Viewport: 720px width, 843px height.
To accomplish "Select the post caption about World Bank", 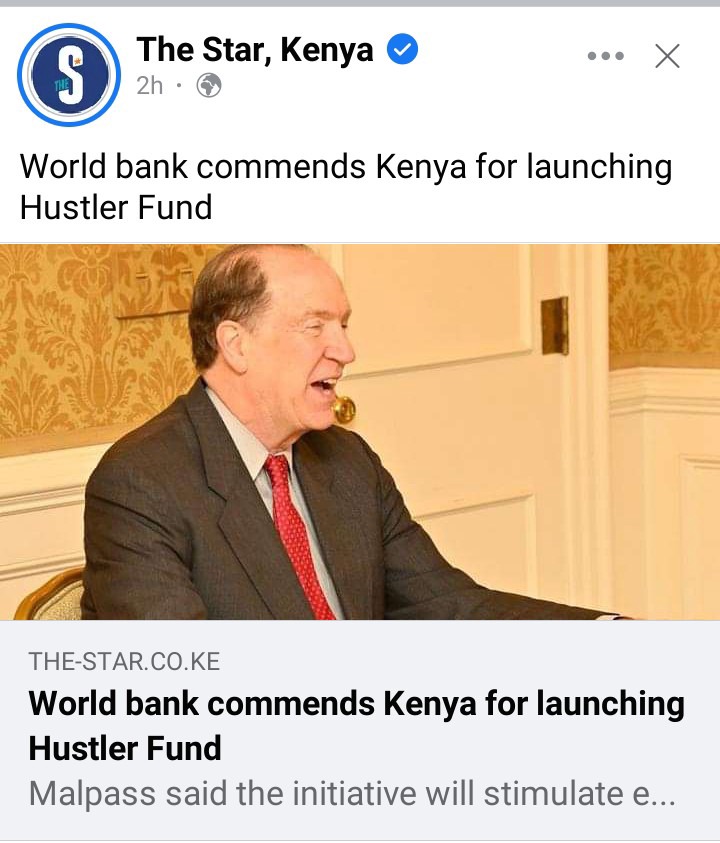I will coord(346,187).
